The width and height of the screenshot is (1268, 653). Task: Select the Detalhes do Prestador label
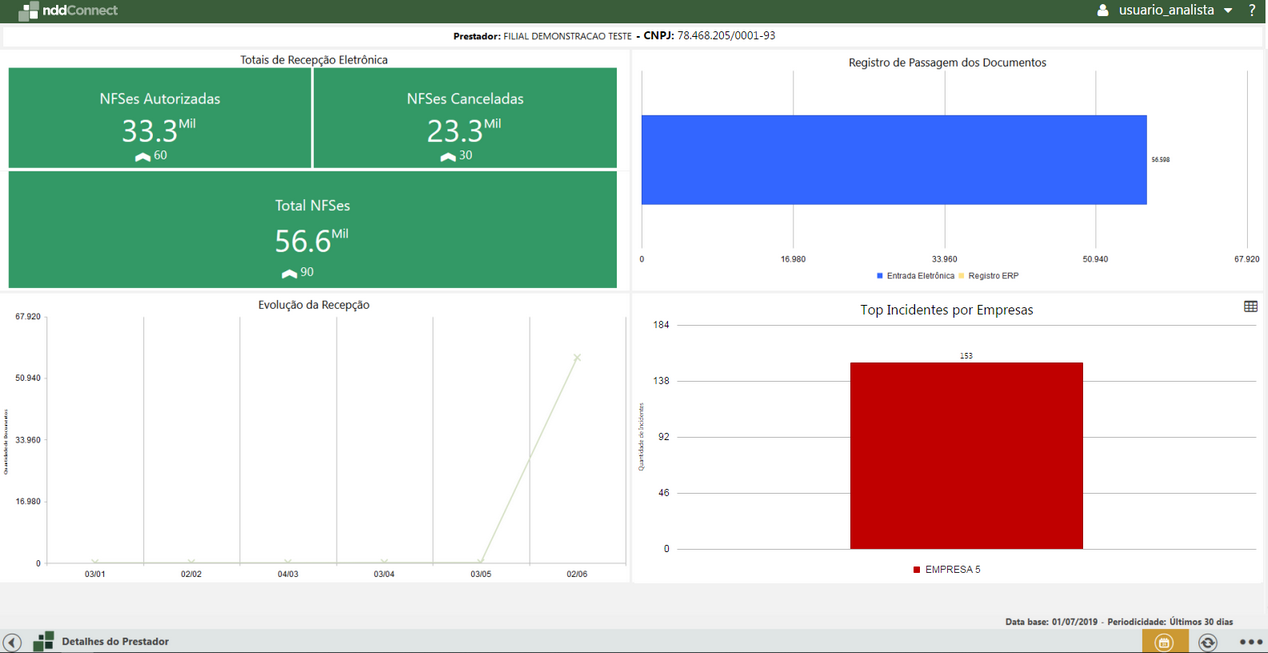(115, 641)
